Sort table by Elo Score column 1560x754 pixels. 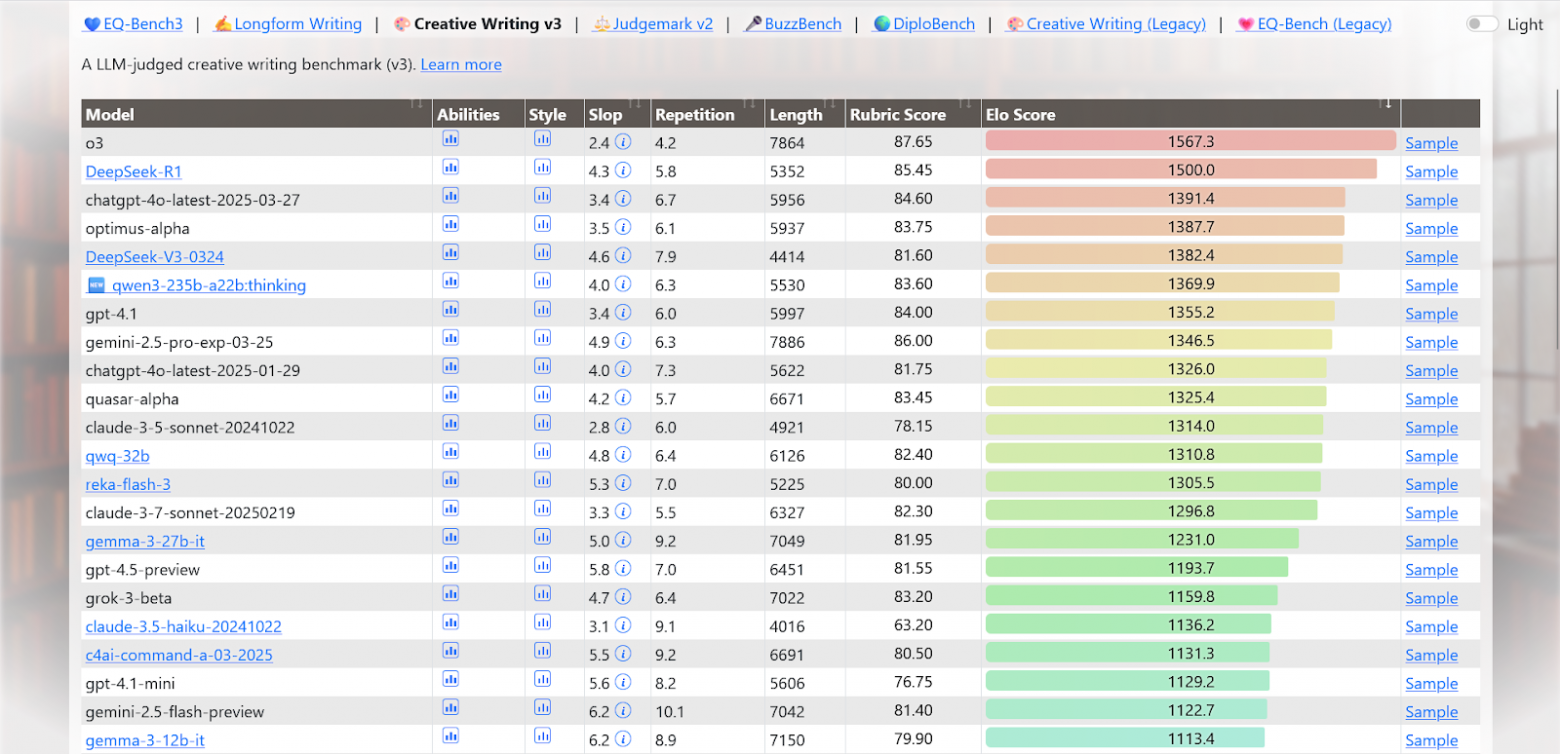click(1019, 114)
